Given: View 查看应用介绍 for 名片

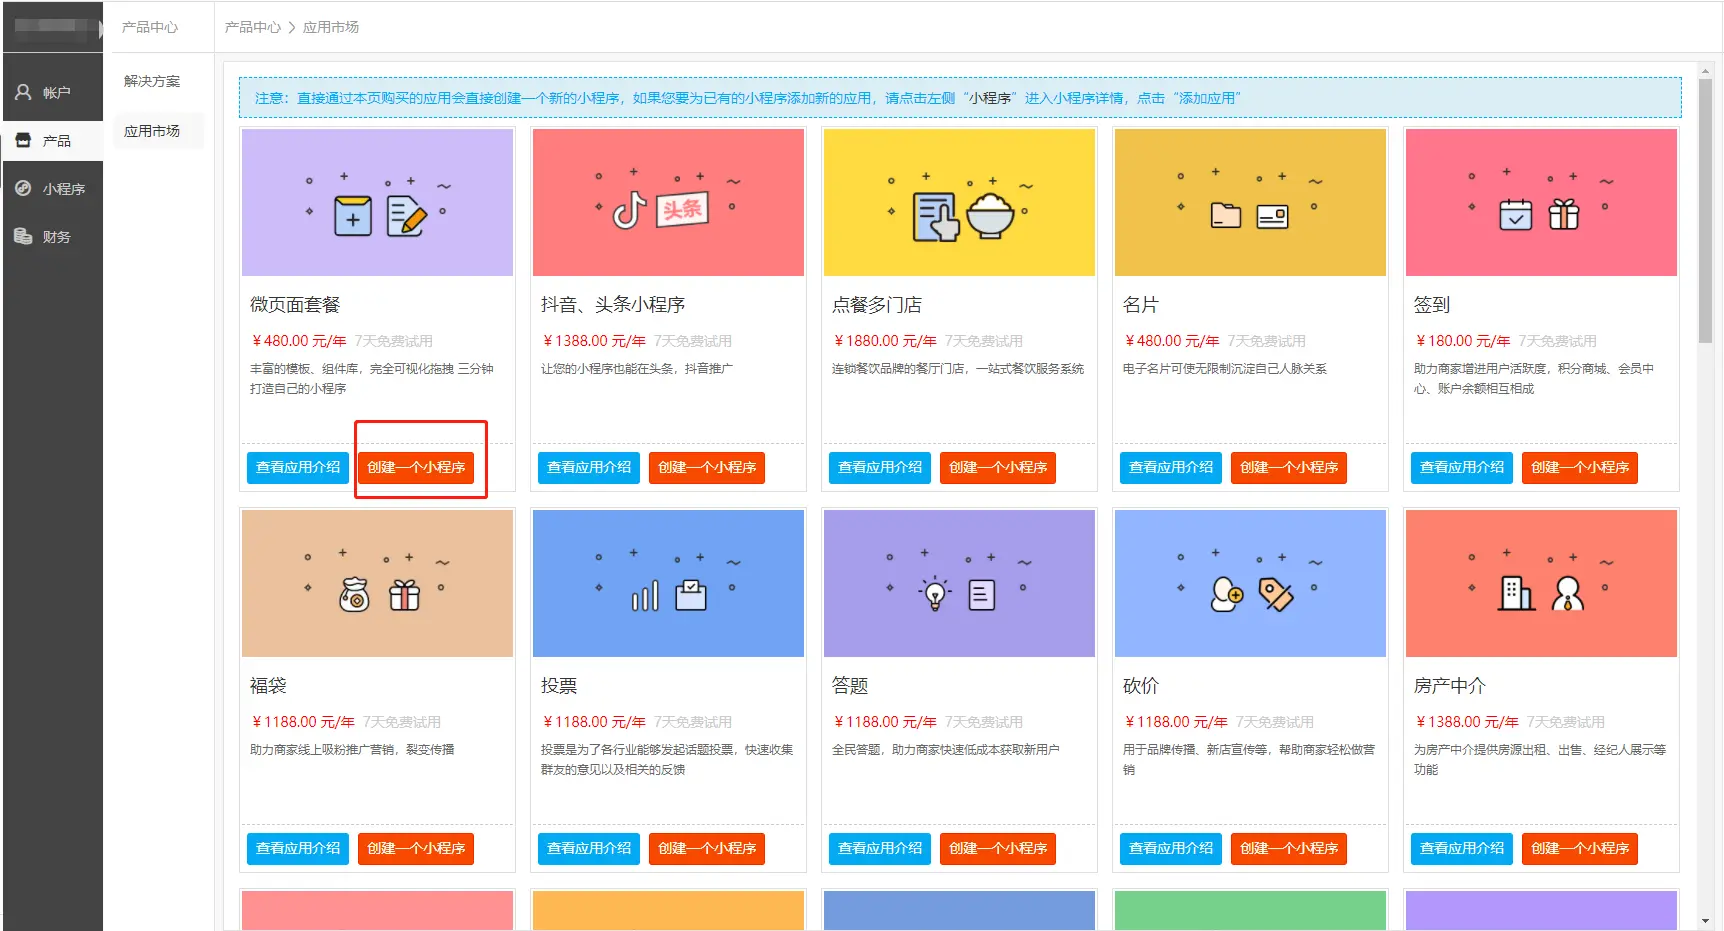Looking at the screenshot, I should pyautogui.click(x=1171, y=468).
